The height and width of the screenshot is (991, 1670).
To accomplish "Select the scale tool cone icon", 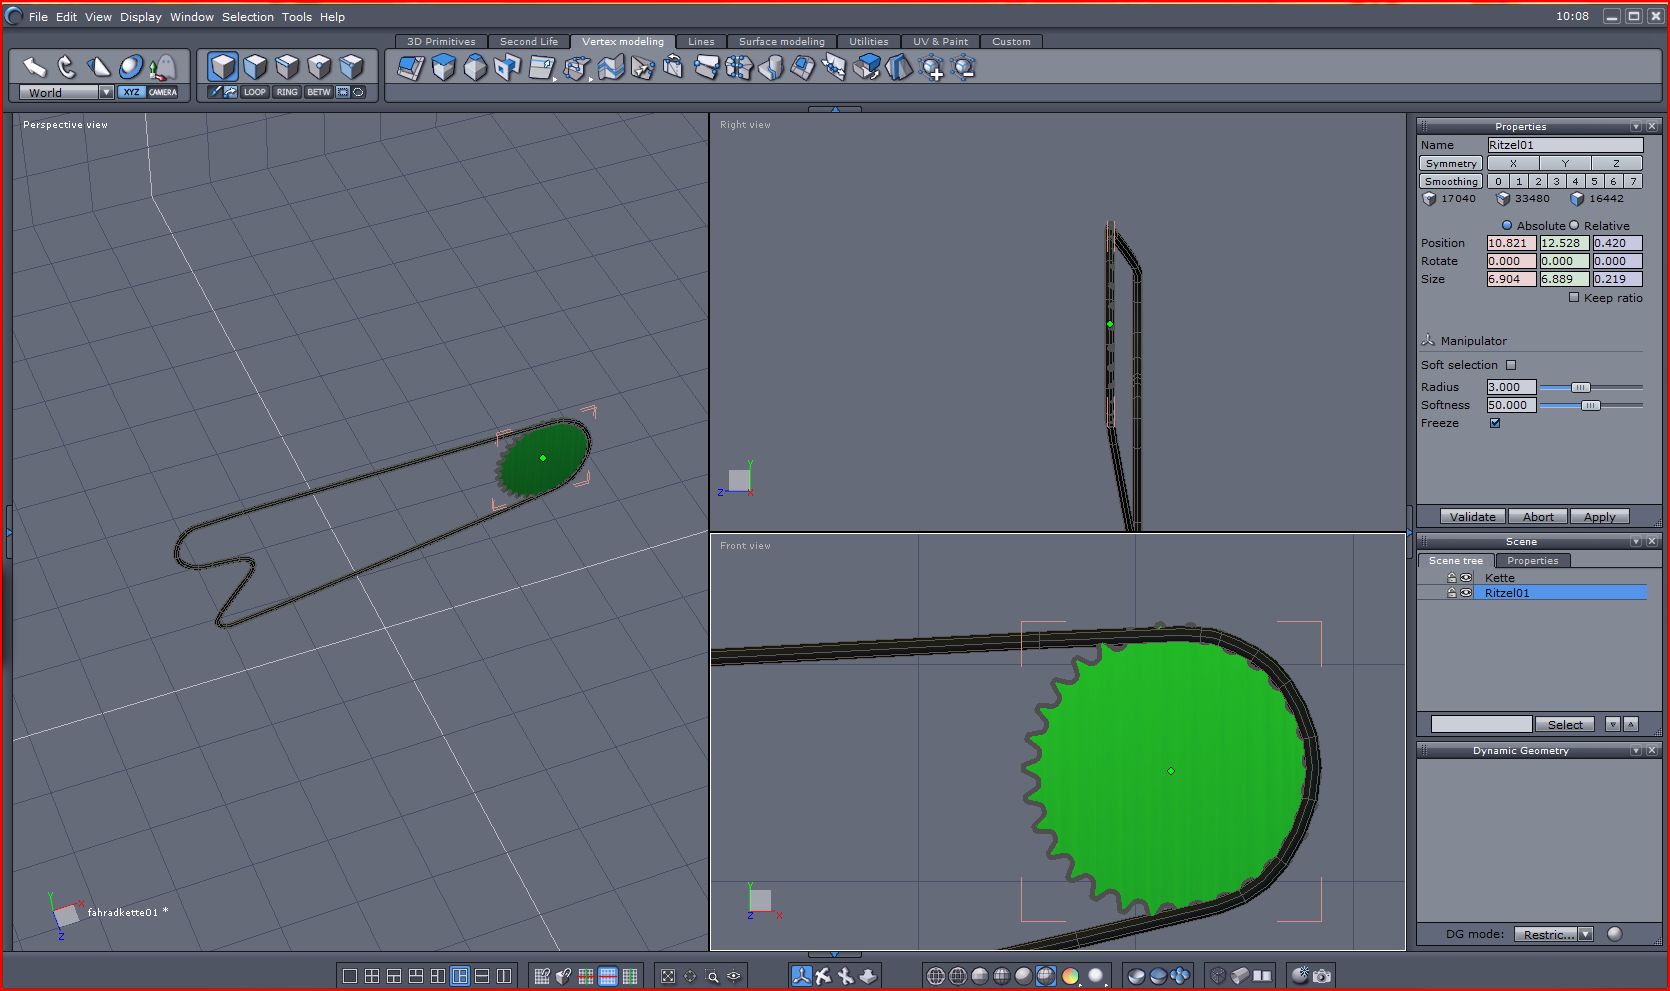I will tap(99, 67).
